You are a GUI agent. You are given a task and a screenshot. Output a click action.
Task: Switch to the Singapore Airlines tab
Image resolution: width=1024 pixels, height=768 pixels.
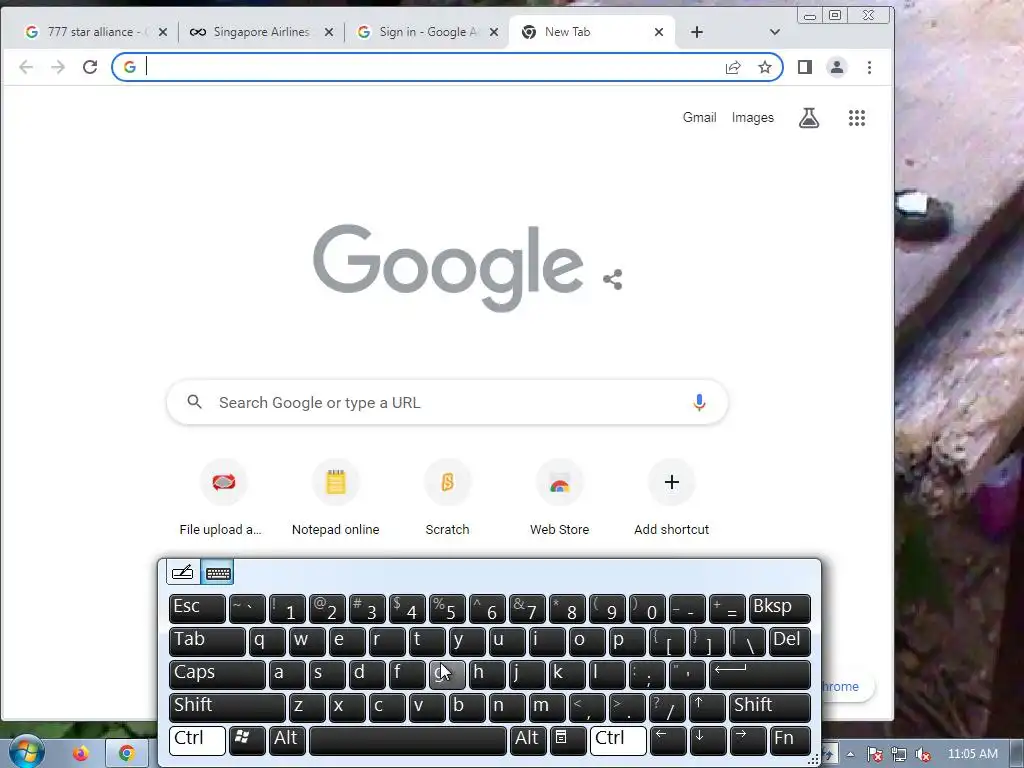coord(261,31)
